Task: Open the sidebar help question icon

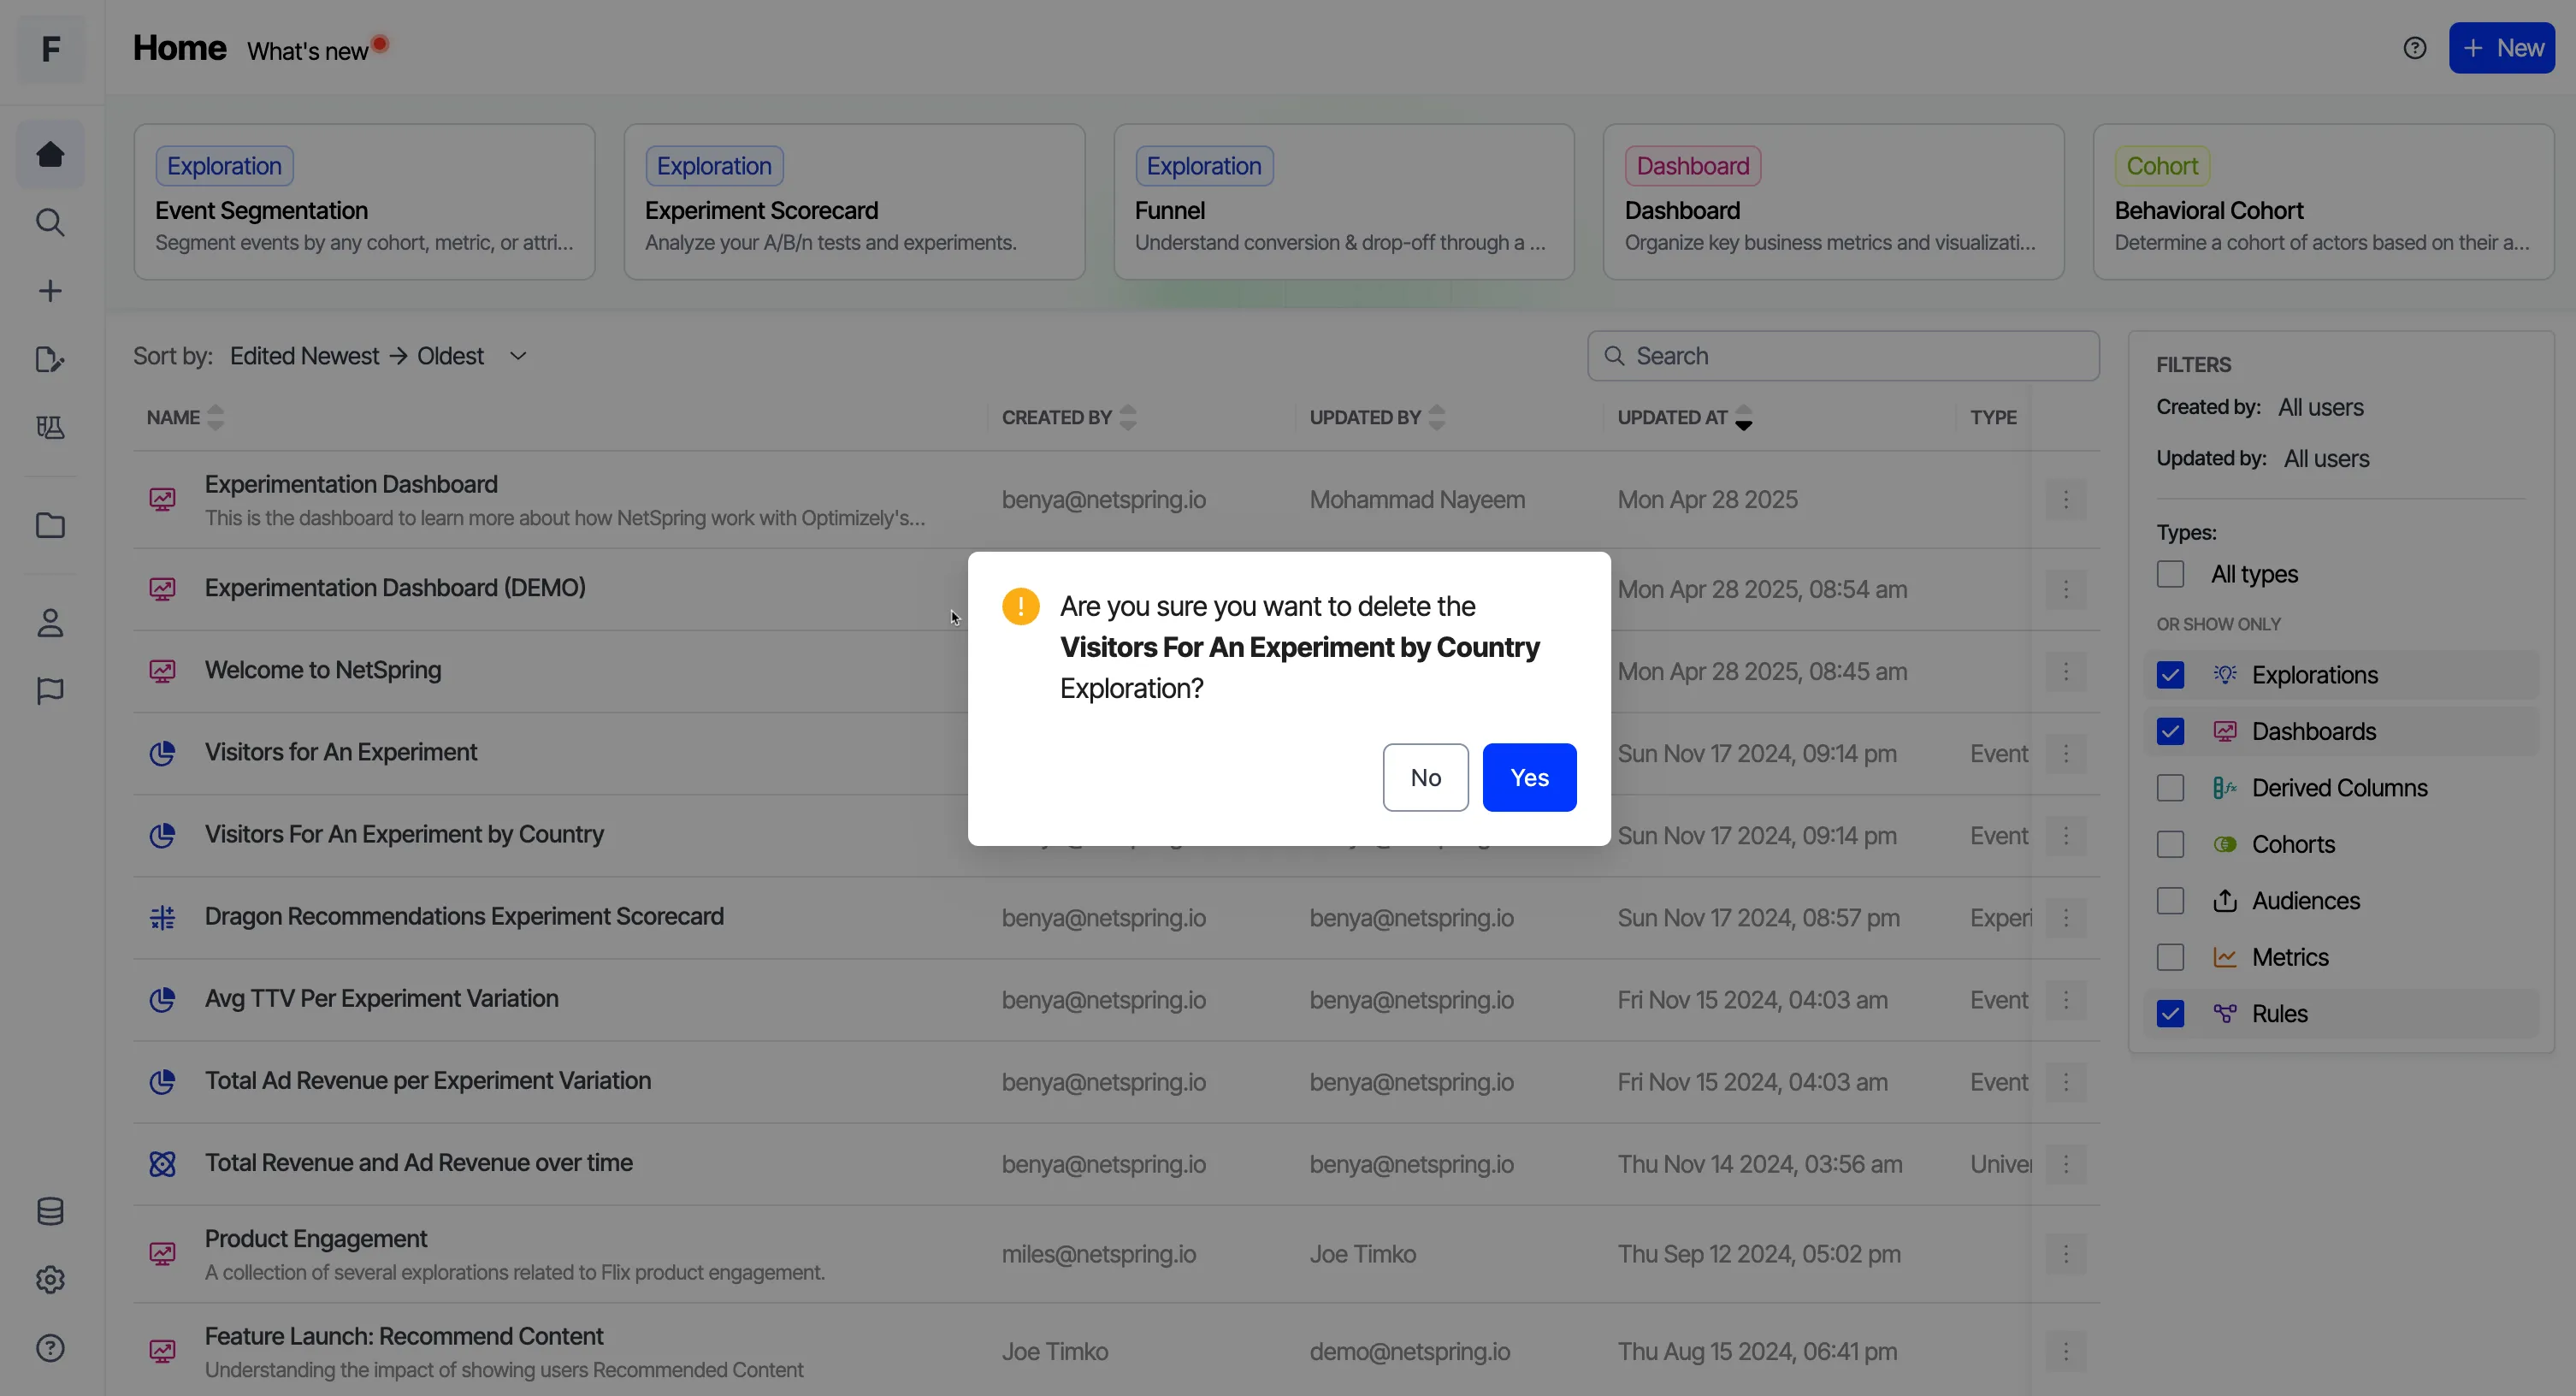Action: click(x=50, y=1348)
